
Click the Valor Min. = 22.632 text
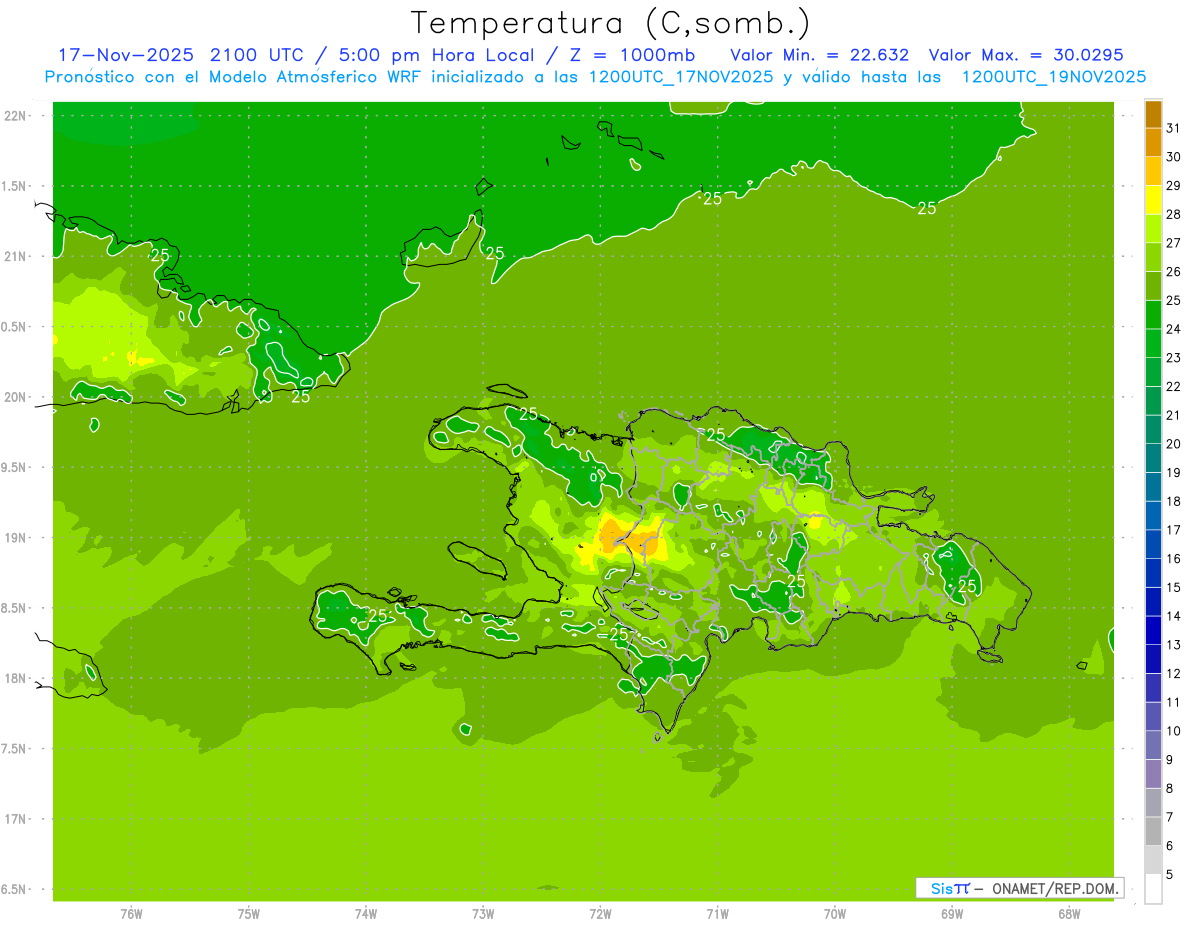(819, 54)
